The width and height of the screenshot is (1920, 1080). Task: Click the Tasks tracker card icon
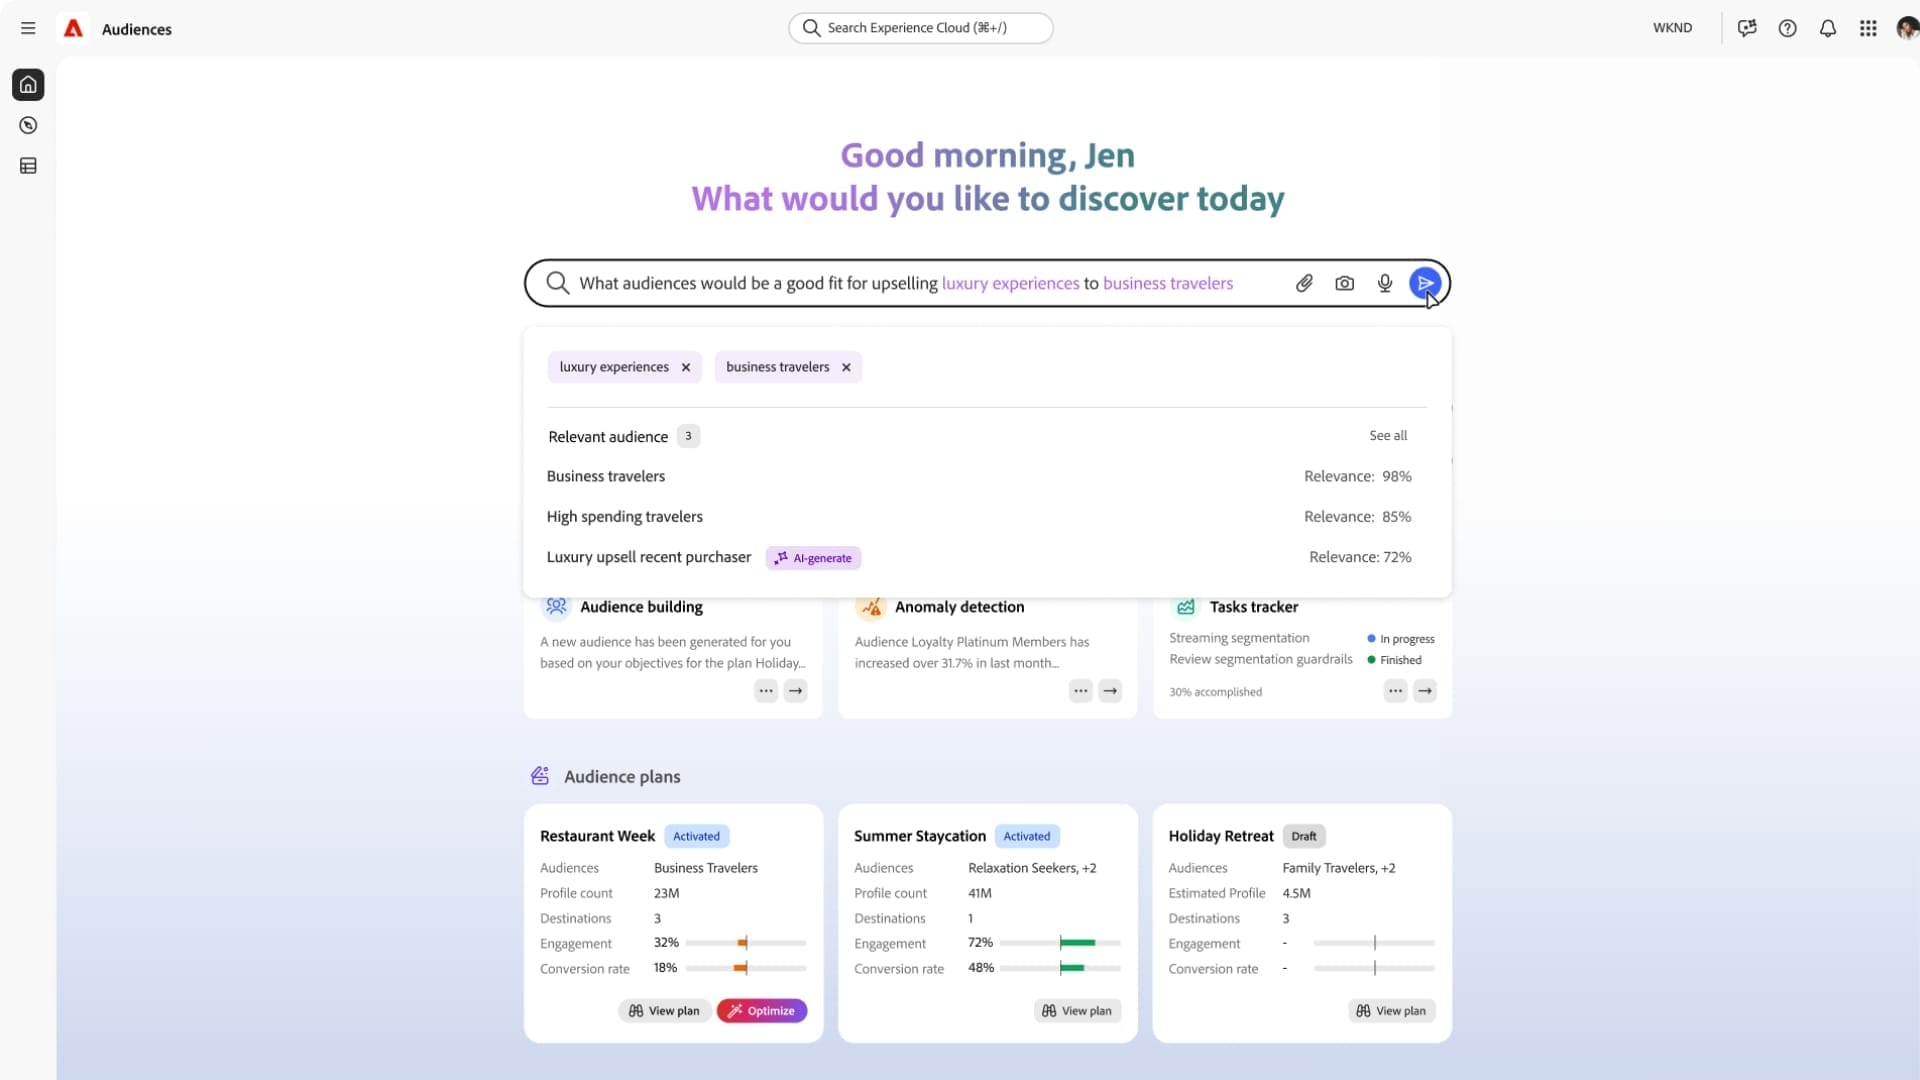[x=1186, y=606]
